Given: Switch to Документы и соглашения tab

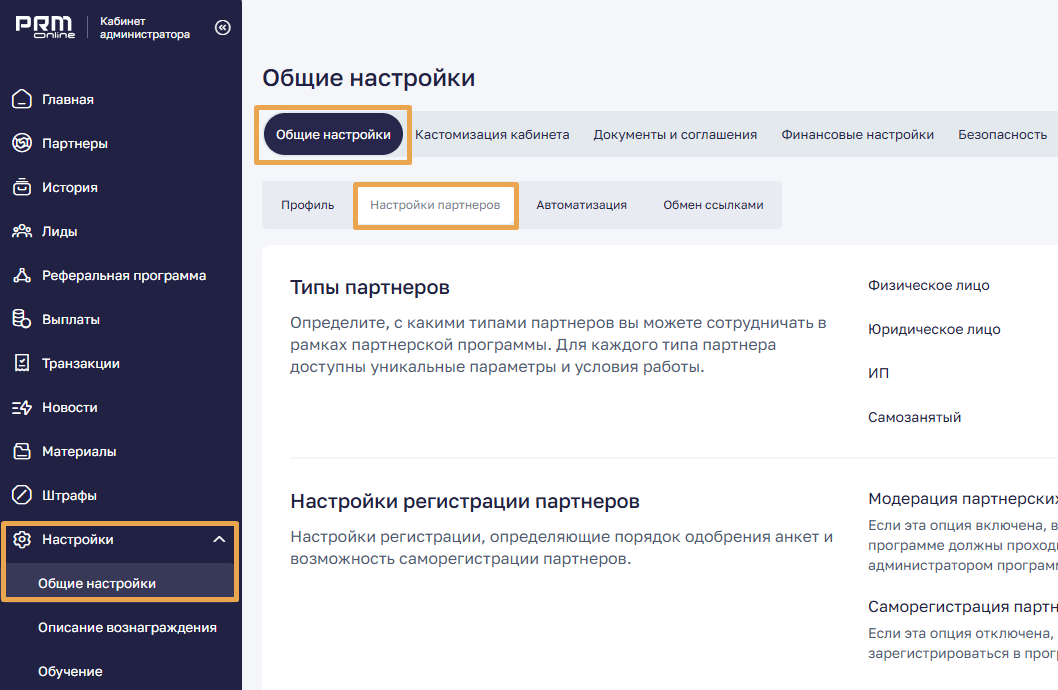Looking at the screenshot, I should point(675,135).
